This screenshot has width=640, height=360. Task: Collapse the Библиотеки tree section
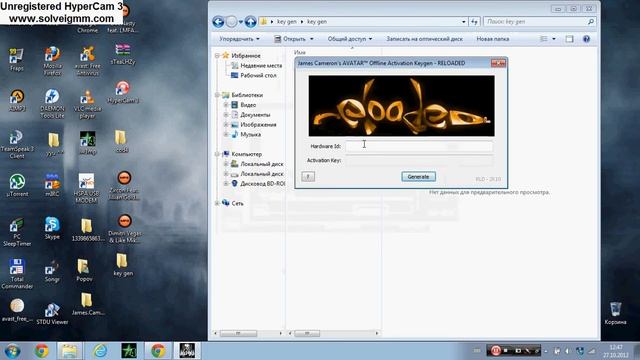(x=217, y=95)
